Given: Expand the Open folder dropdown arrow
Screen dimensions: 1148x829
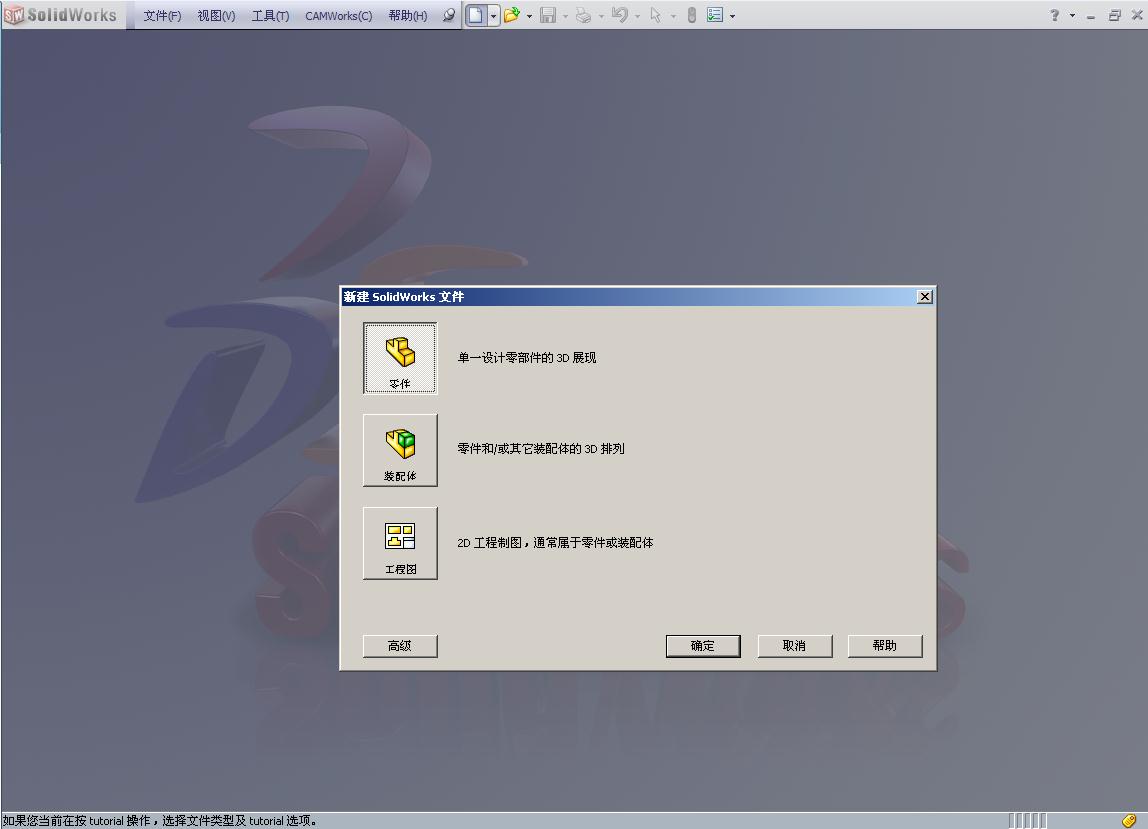Looking at the screenshot, I should [529, 15].
